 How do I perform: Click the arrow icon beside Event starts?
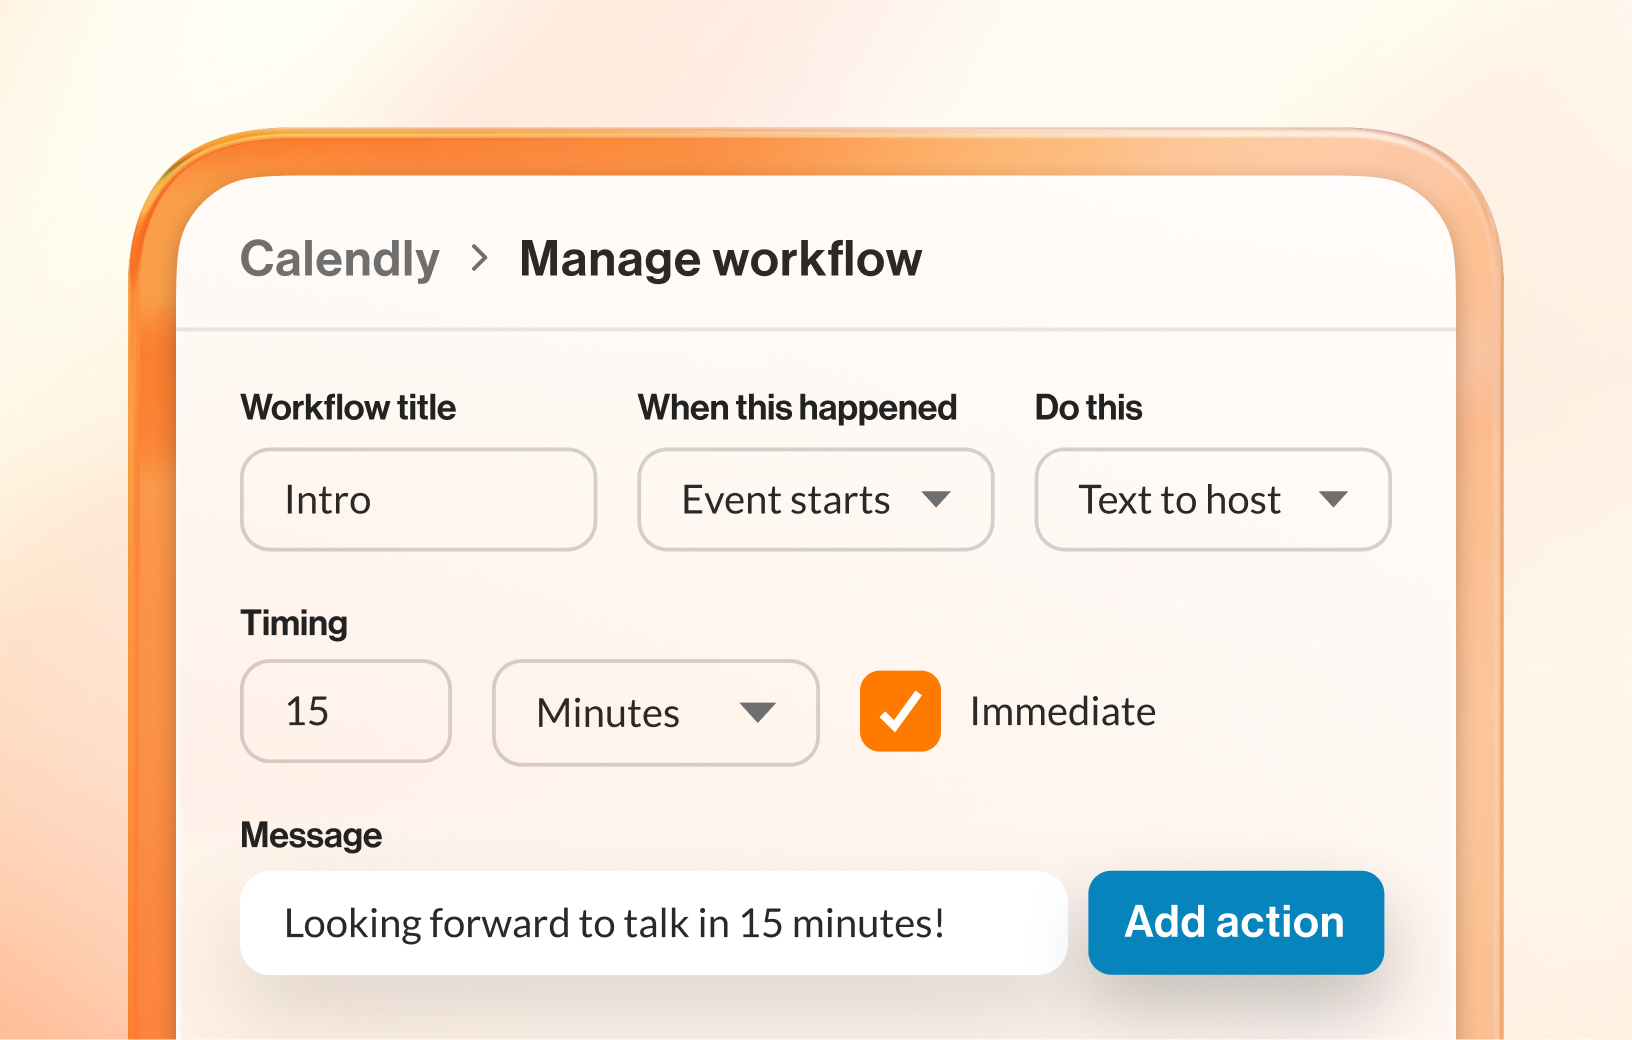[936, 500]
